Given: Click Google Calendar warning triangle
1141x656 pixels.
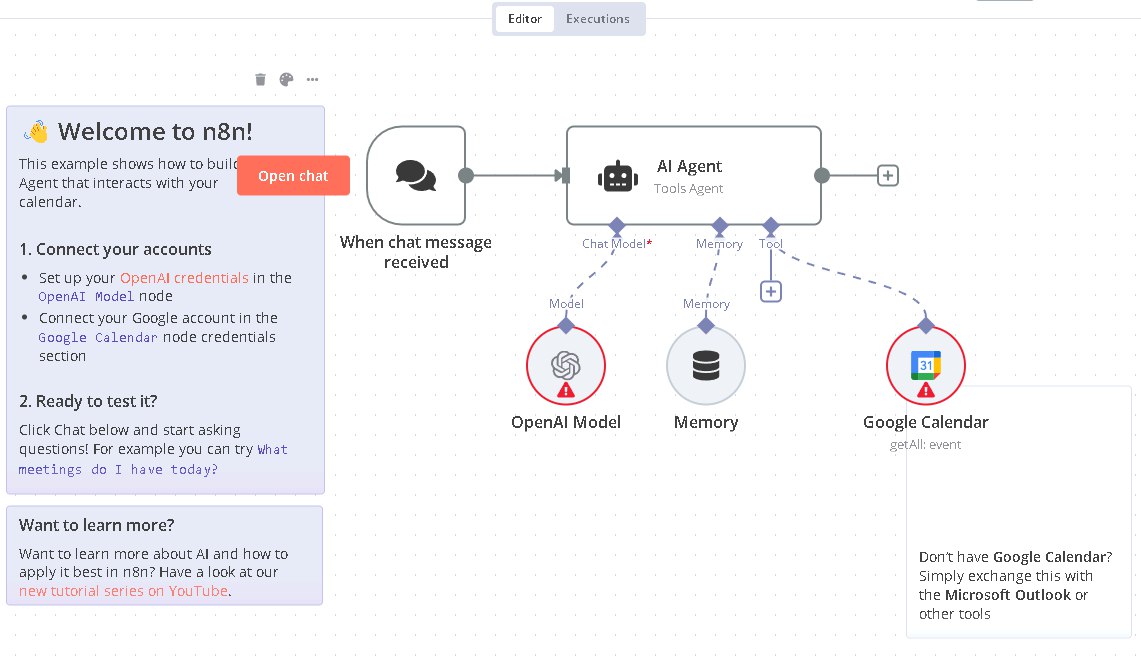Looking at the screenshot, I should pos(926,391).
